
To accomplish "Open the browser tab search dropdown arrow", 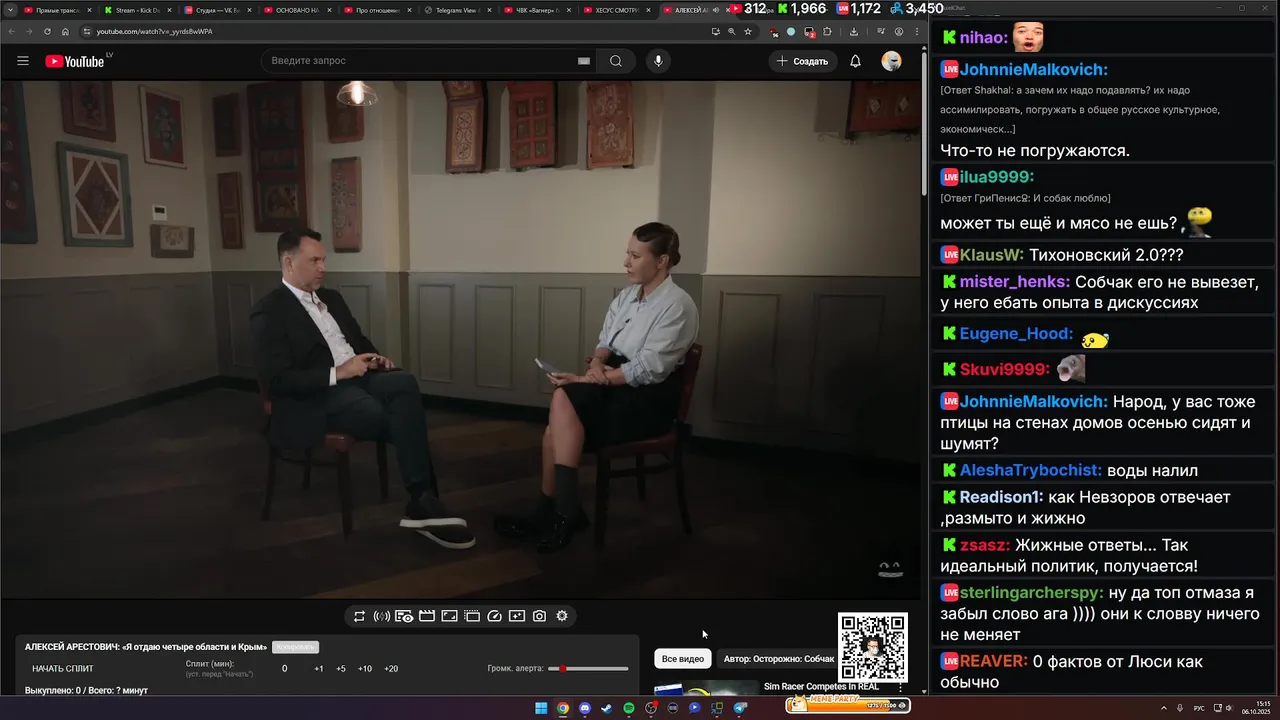I will [x=10, y=10].
